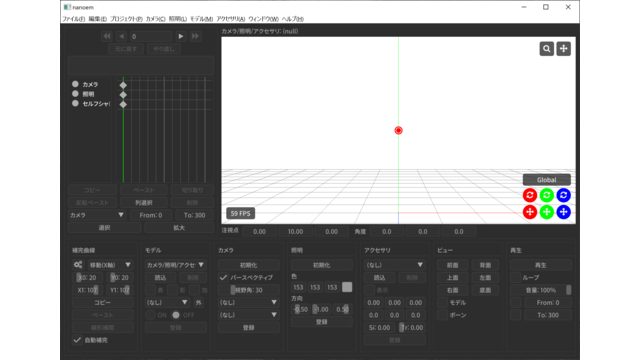Open first (なし) dropdown in カメラ panel
This screenshot has height=360, width=640.
point(249,302)
